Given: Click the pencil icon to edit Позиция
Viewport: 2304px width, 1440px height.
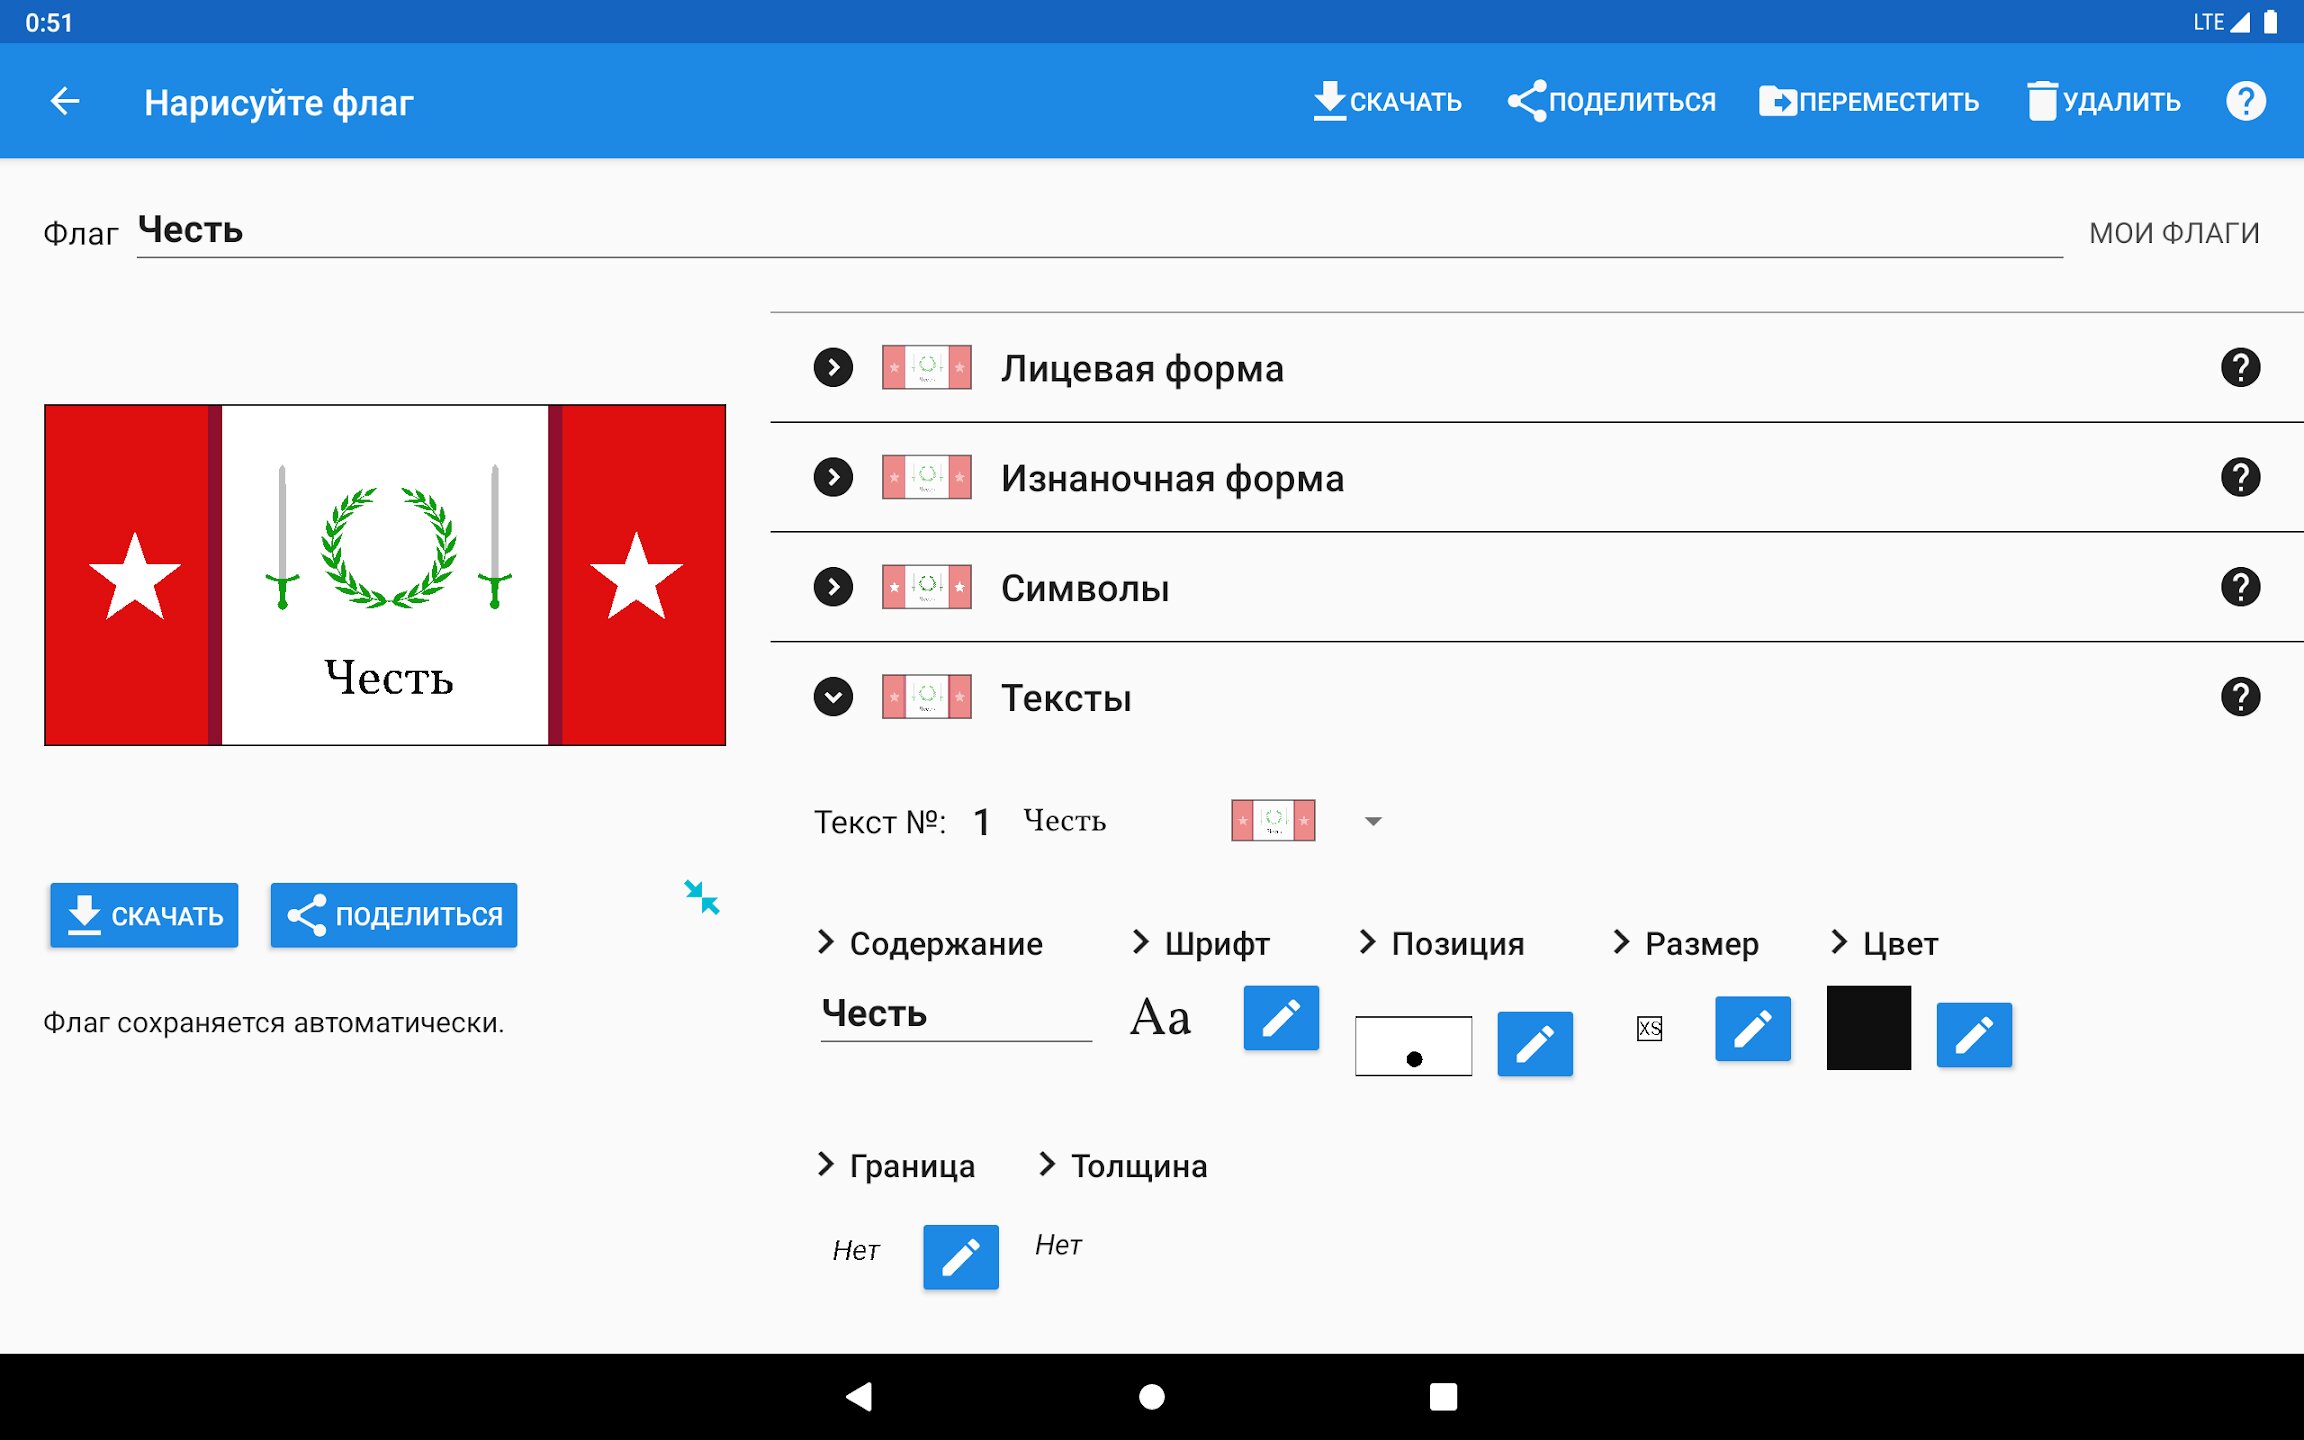Looking at the screenshot, I should [1534, 1044].
